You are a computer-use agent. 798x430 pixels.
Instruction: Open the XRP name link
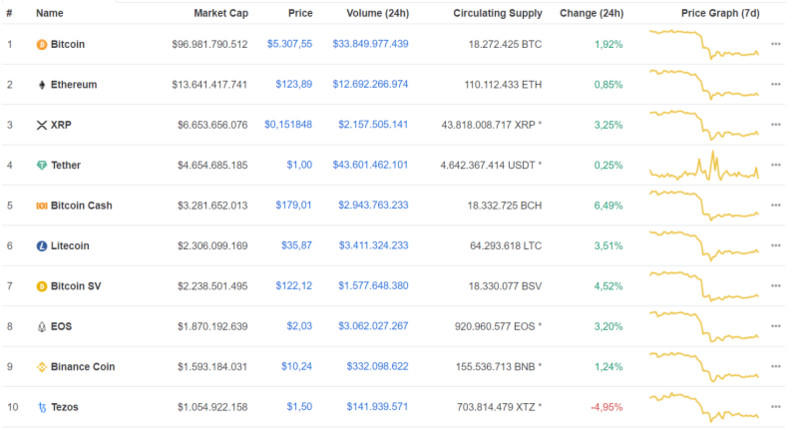click(x=61, y=125)
